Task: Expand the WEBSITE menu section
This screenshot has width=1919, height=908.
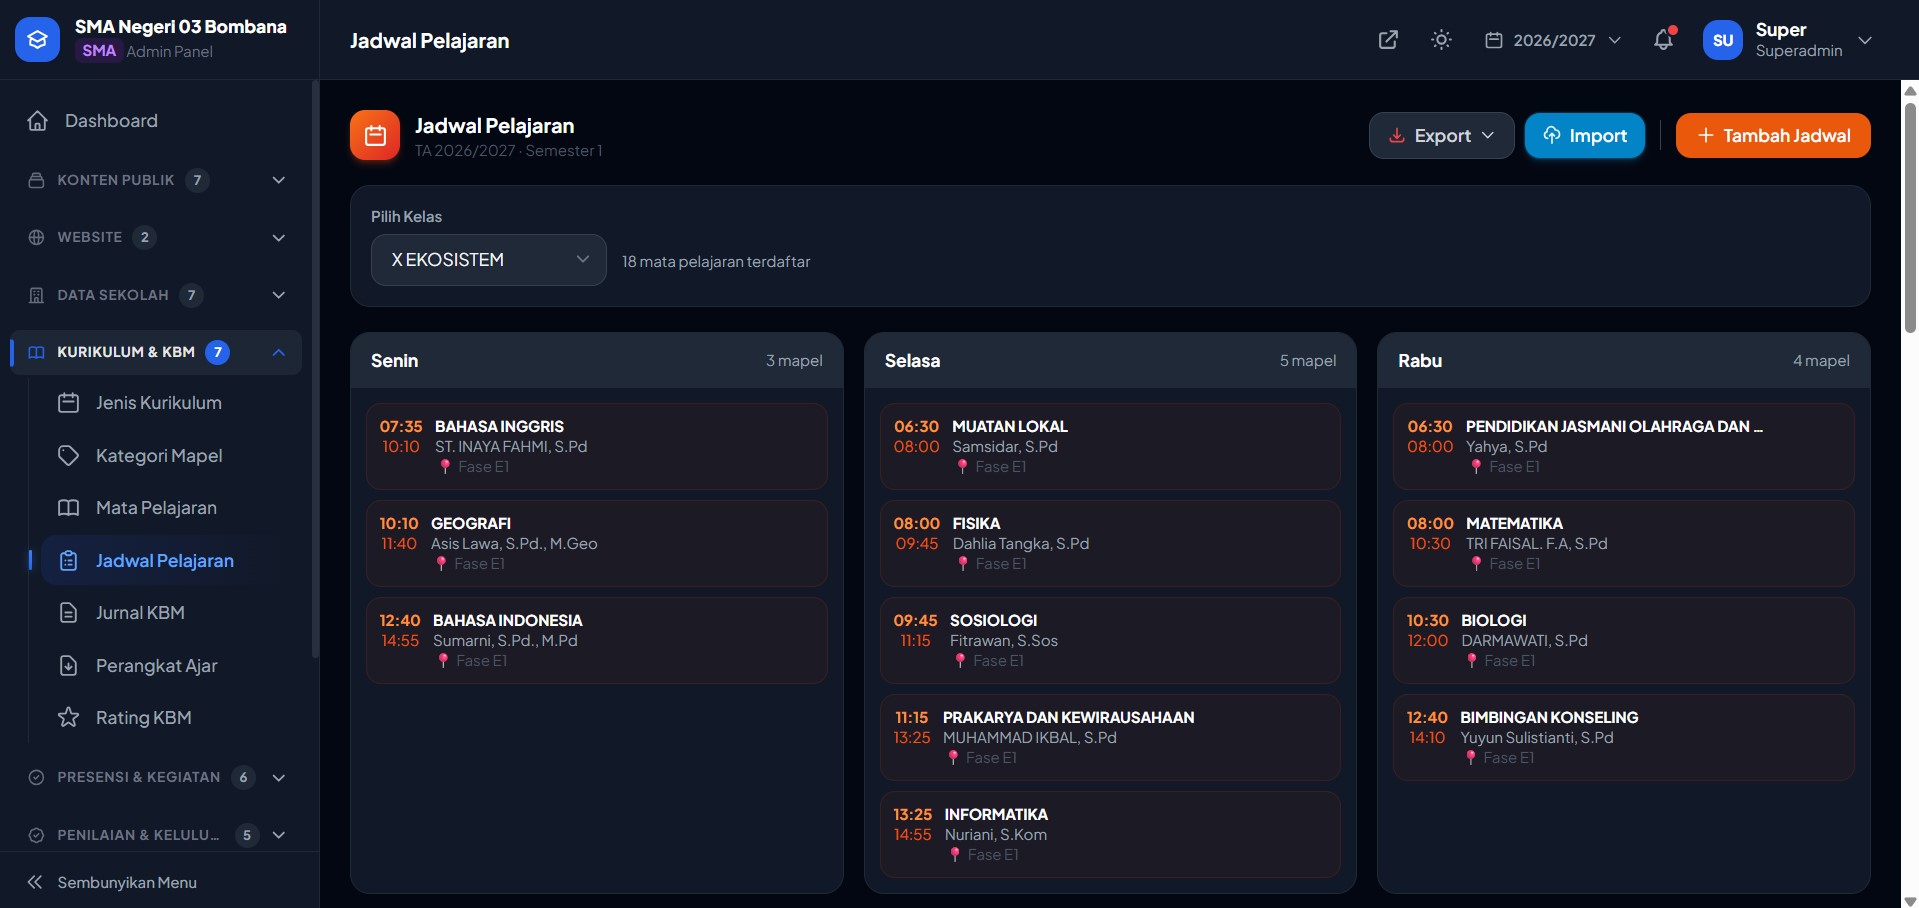Action: click(x=158, y=237)
